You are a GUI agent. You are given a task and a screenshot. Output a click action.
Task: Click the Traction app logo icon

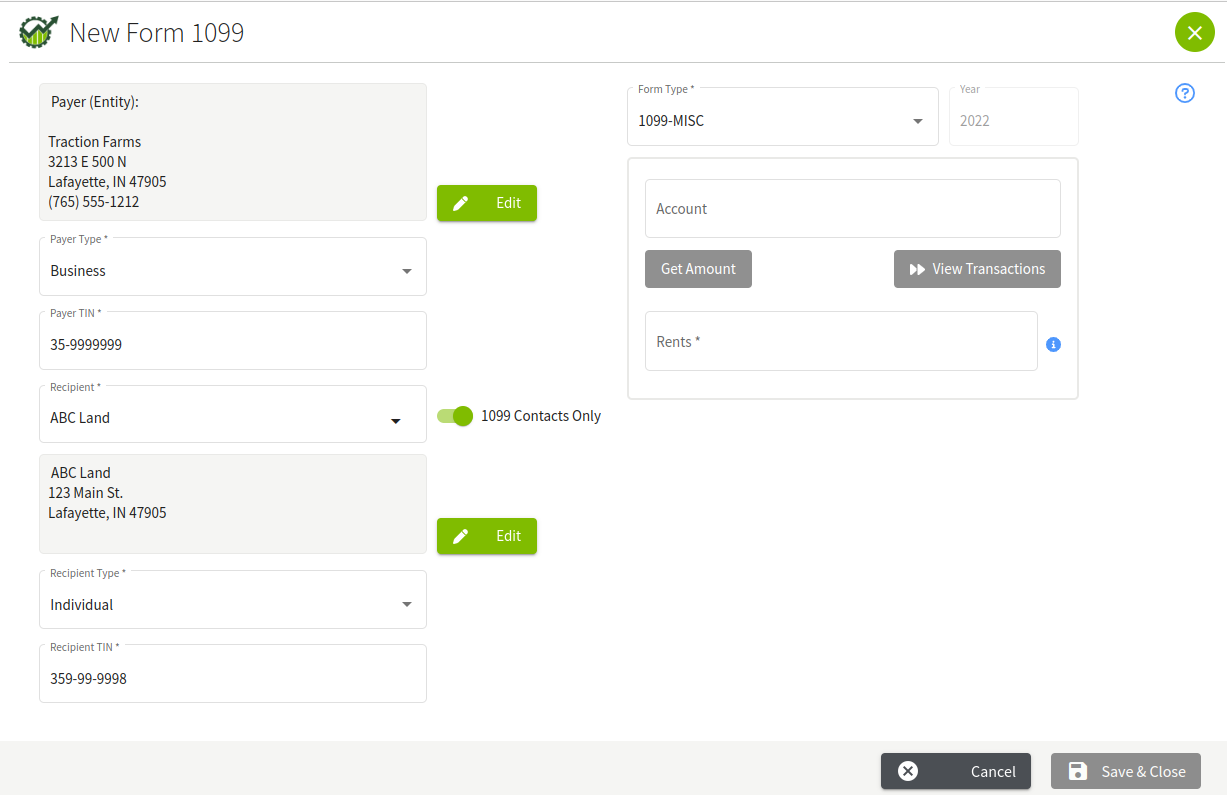tap(39, 32)
